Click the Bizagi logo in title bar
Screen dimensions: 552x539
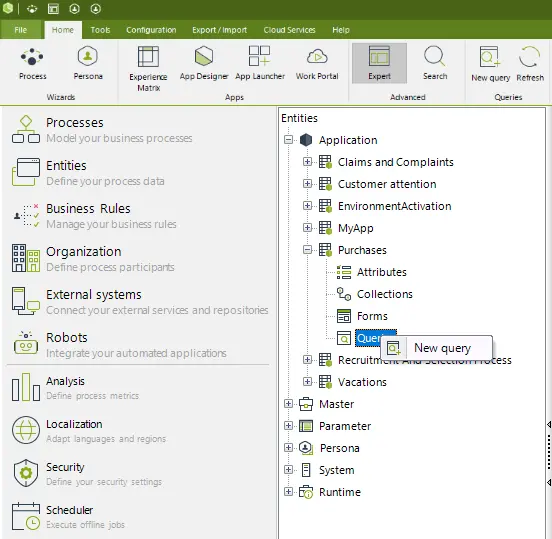coord(8,8)
